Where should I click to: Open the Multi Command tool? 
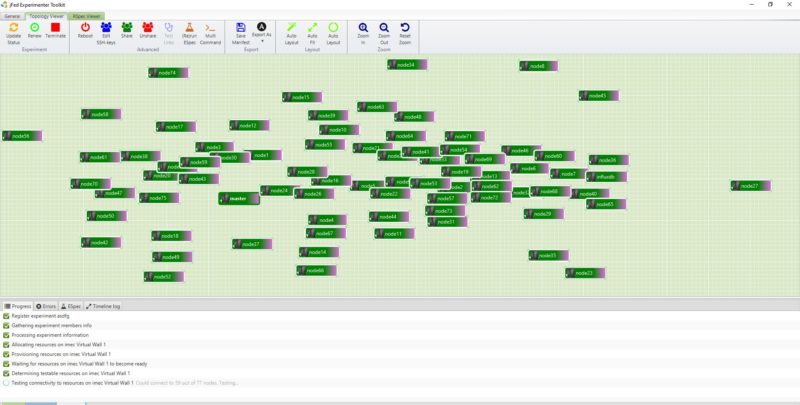click(x=211, y=28)
